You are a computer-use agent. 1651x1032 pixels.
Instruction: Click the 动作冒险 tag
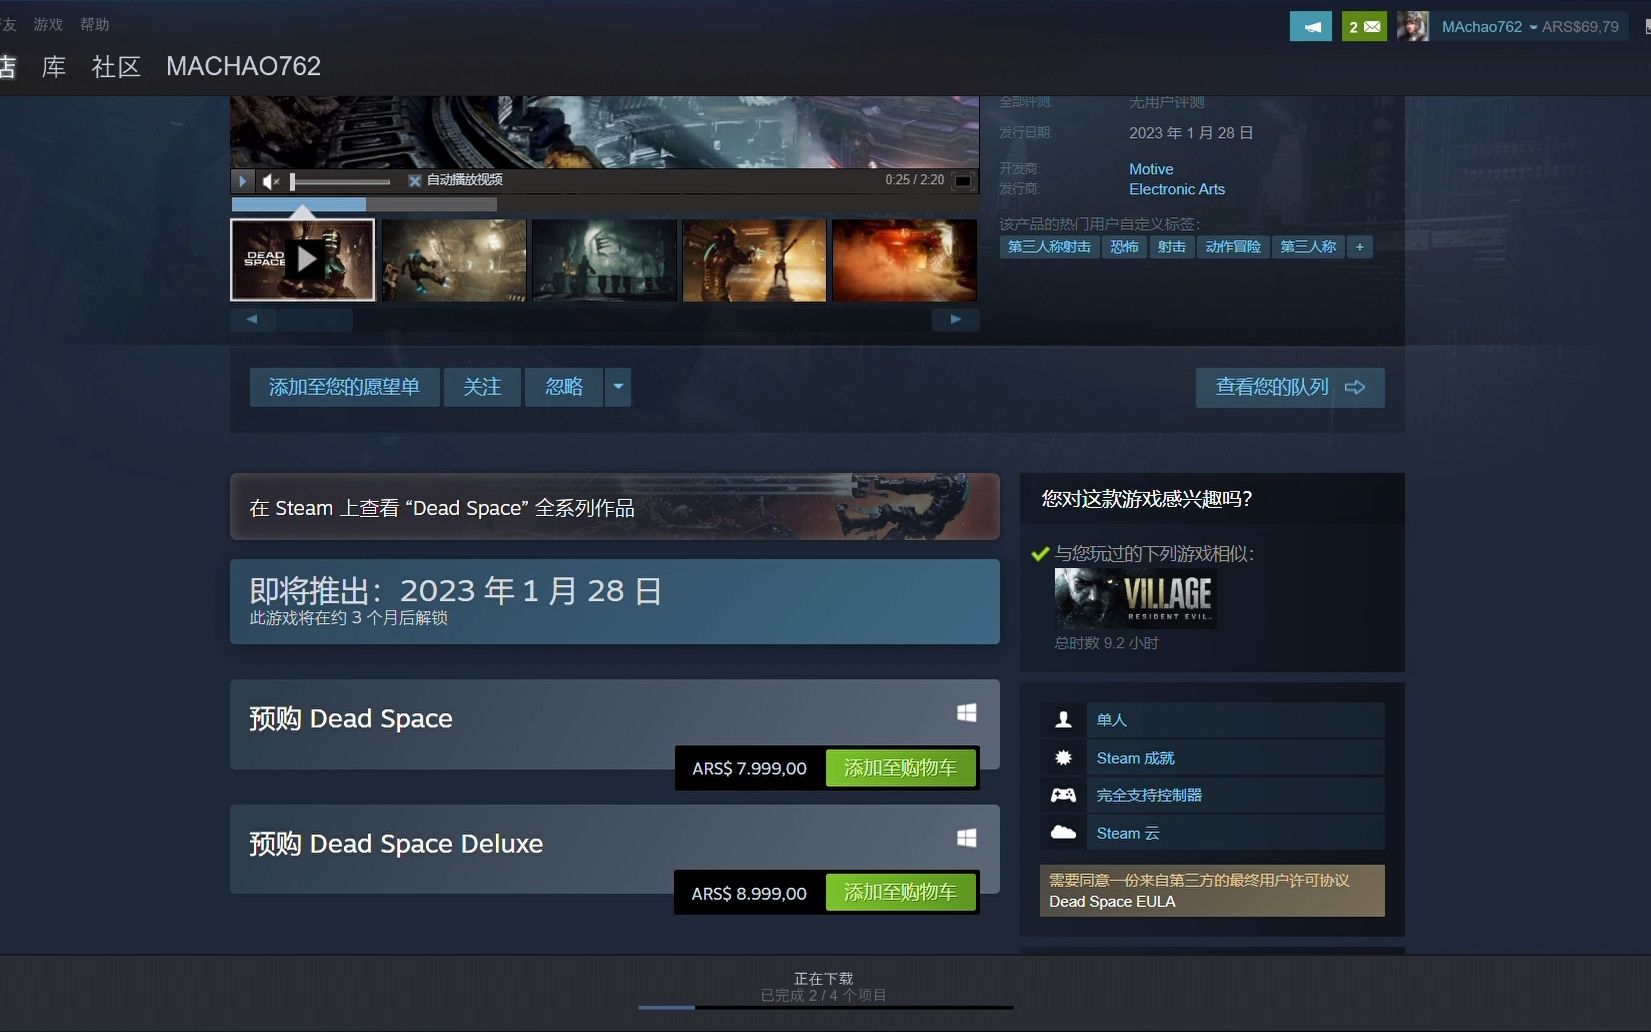[1233, 247]
